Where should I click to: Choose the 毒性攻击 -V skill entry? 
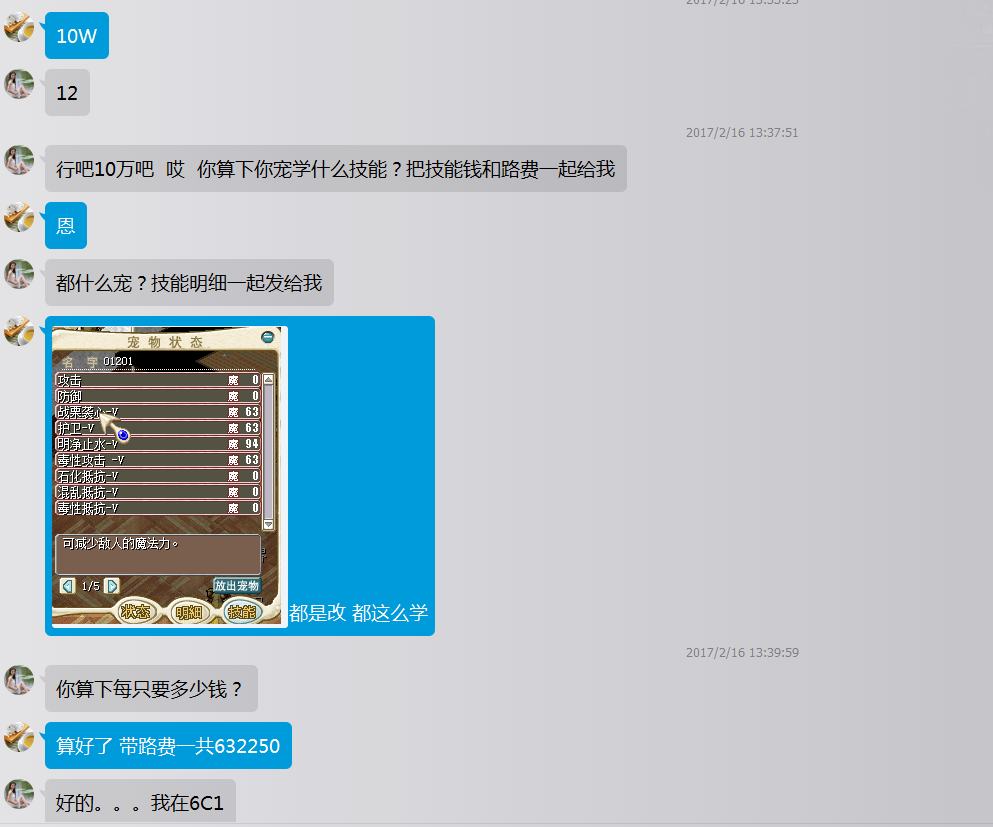pos(157,460)
